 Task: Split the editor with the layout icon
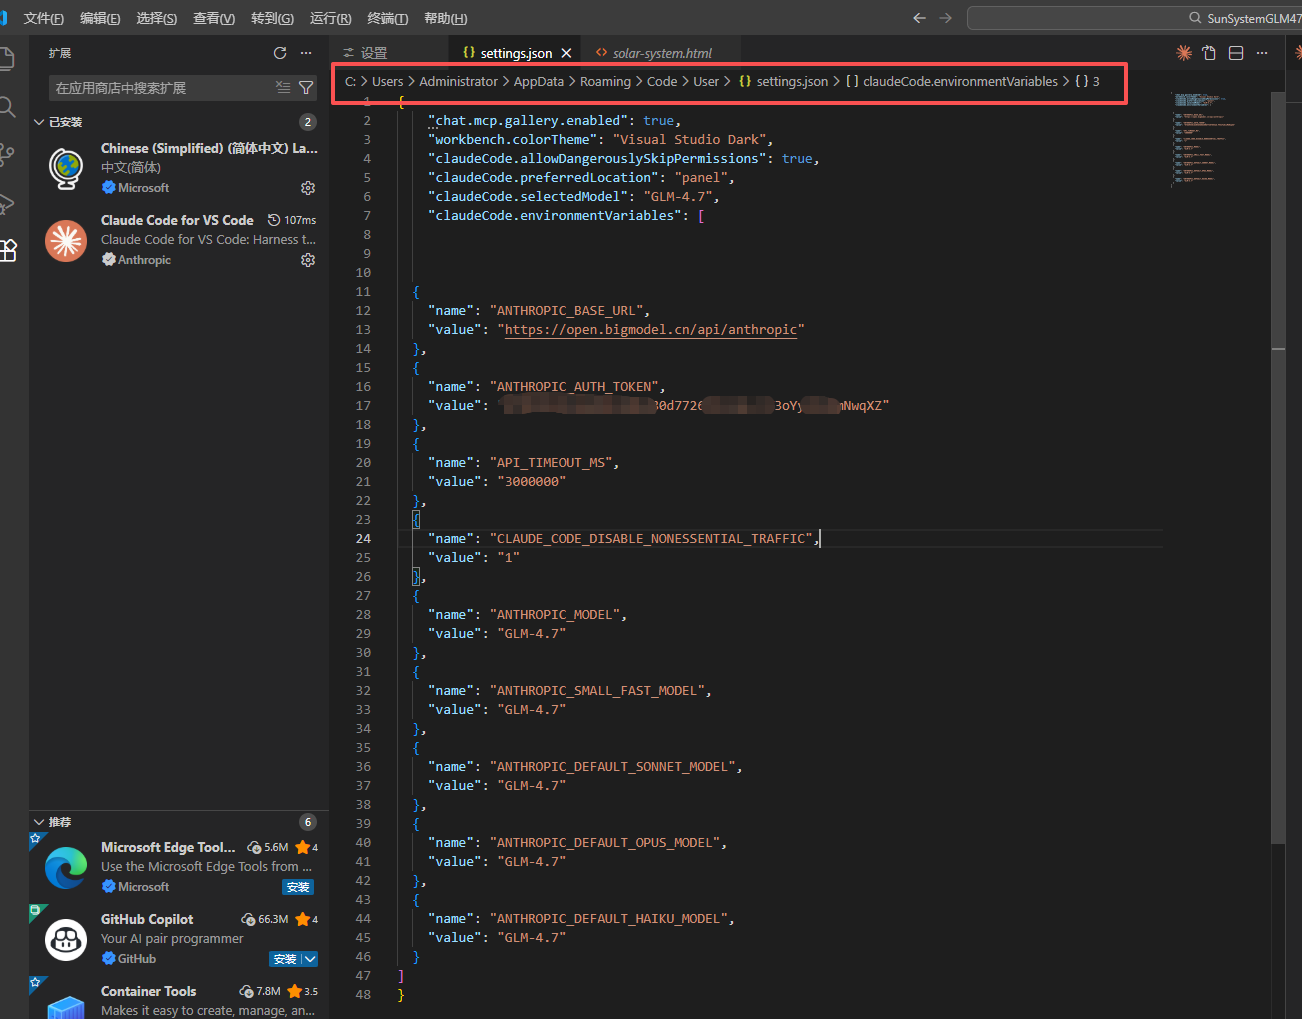[x=1236, y=53]
